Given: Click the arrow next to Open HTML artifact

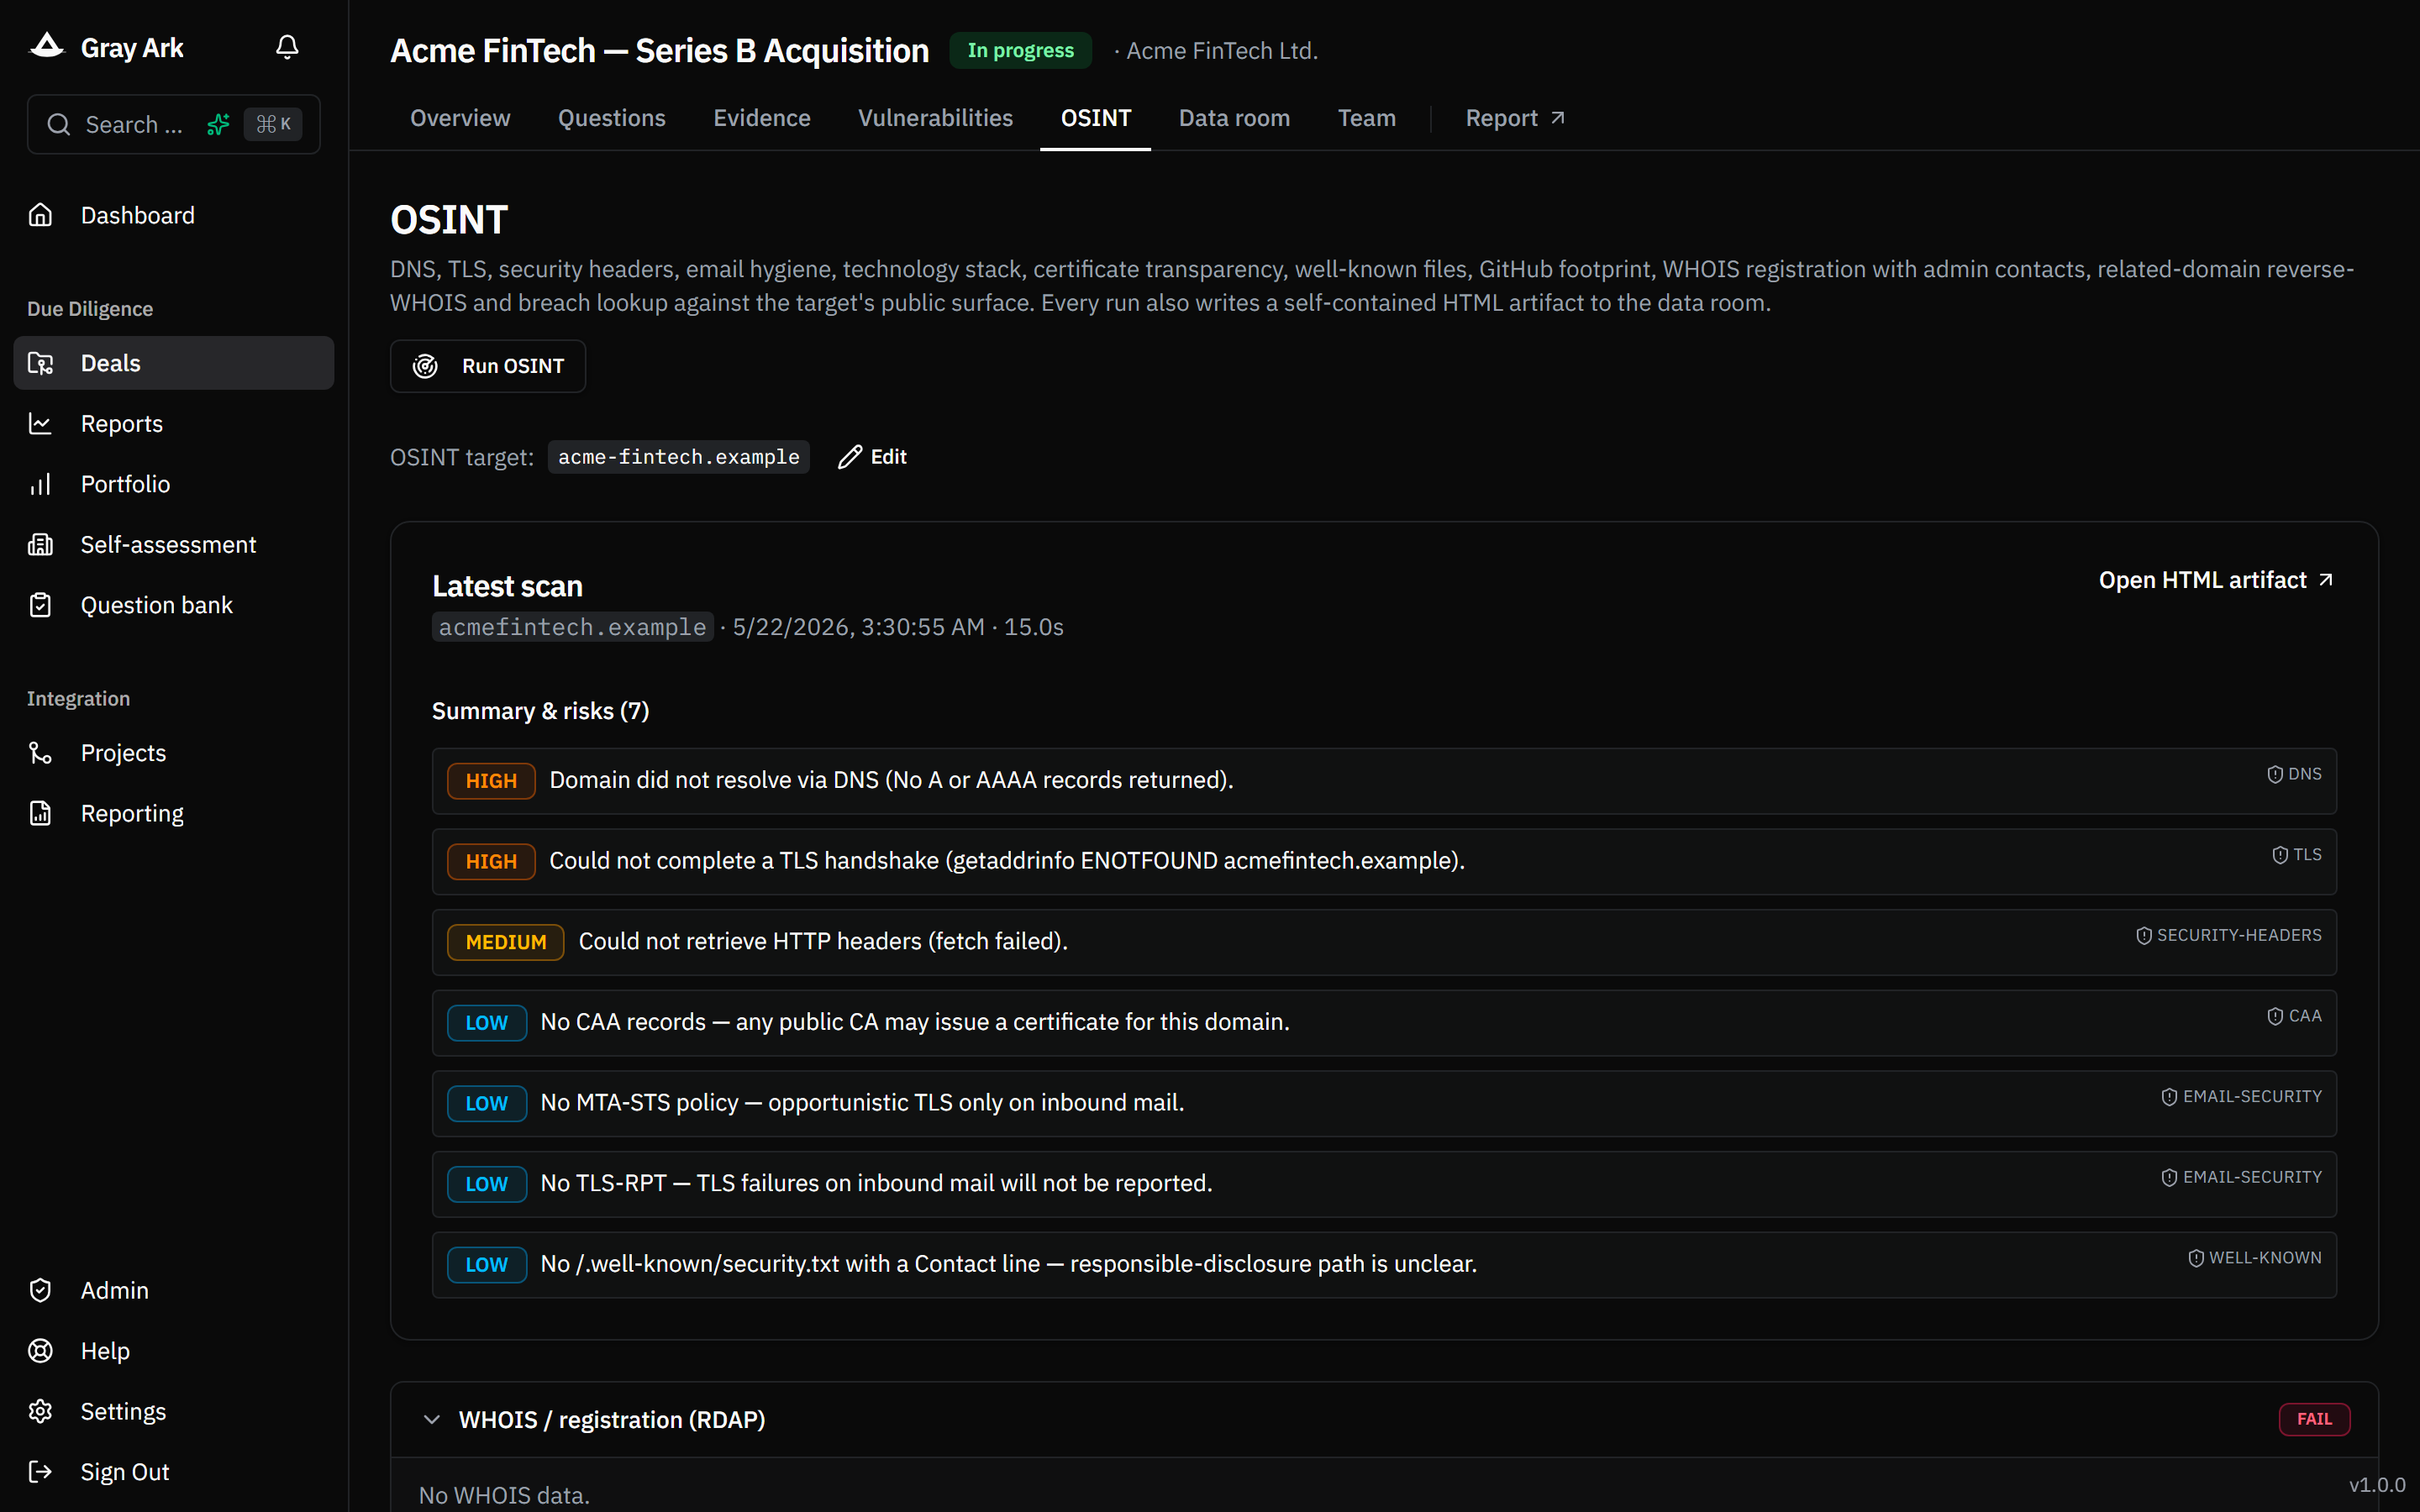Looking at the screenshot, I should click(x=2326, y=580).
